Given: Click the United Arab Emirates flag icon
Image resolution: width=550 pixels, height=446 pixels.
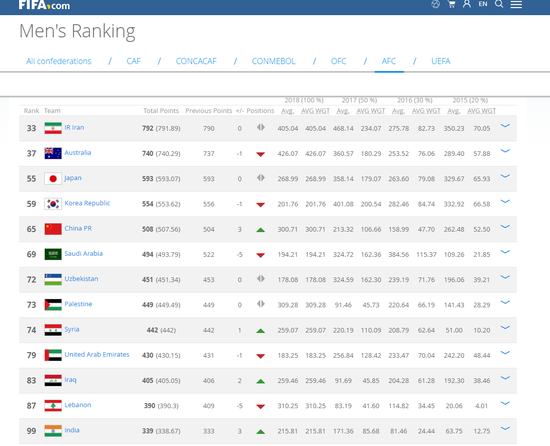Looking at the screenshot, I should tap(53, 355).
